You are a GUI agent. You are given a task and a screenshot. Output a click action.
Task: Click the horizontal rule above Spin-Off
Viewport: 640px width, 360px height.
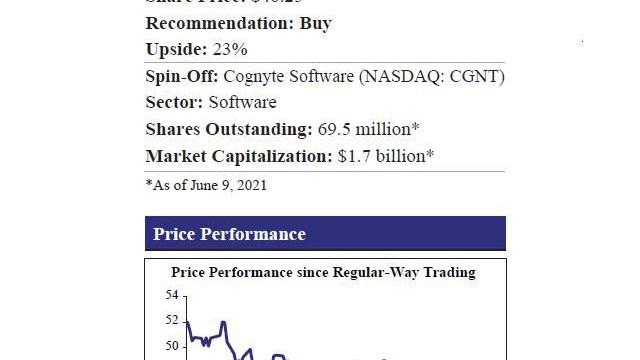coord(325,62)
